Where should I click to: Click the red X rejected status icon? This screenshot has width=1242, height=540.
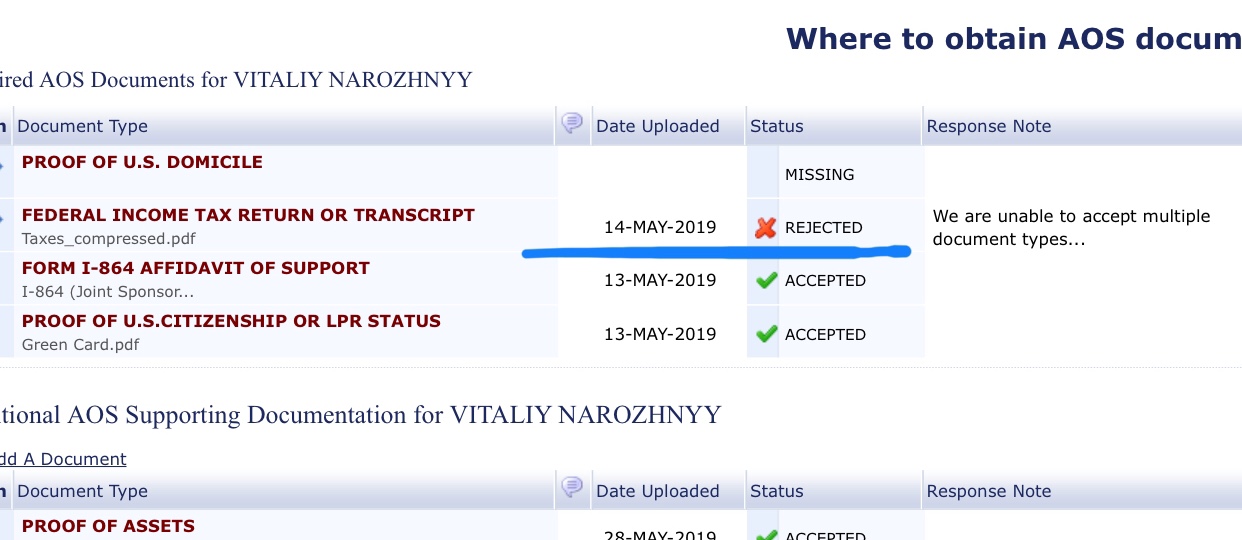click(x=765, y=228)
